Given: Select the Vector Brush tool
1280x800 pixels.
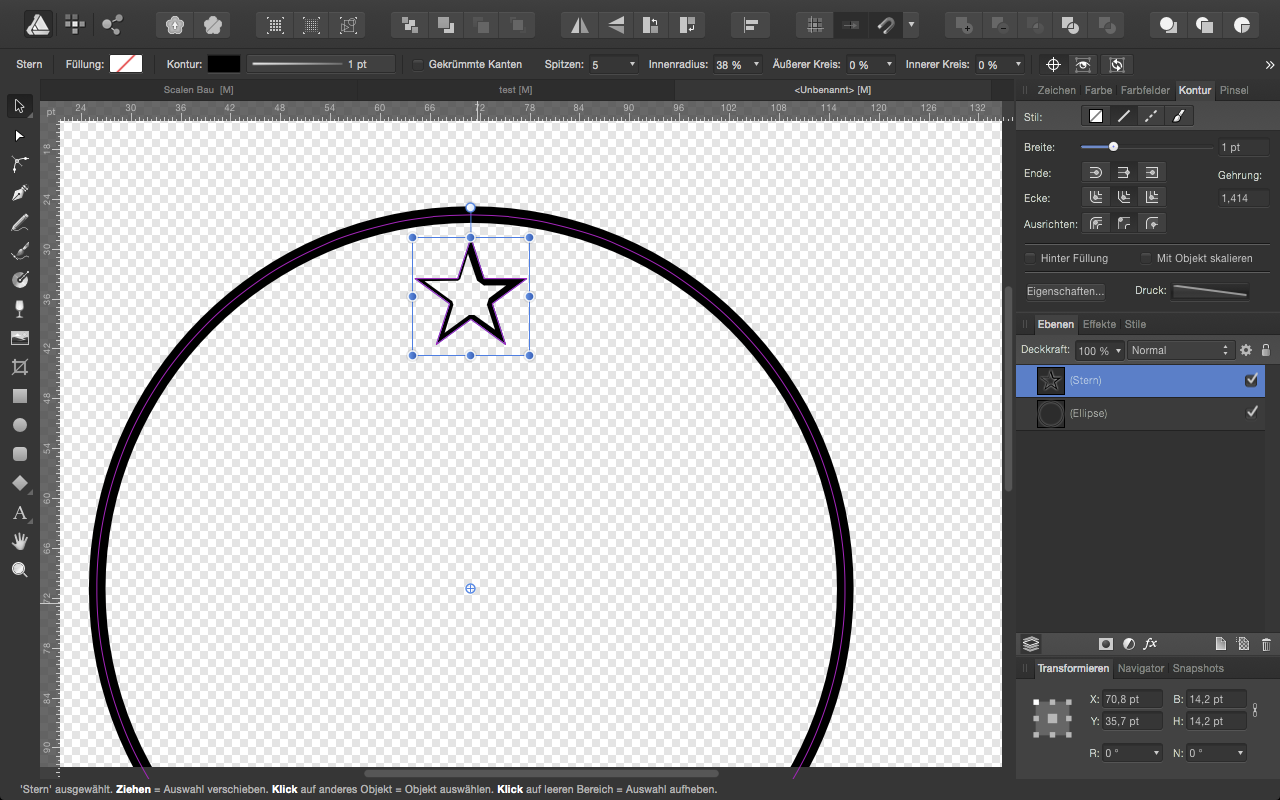Looking at the screenshot, I should click(19, 251).
